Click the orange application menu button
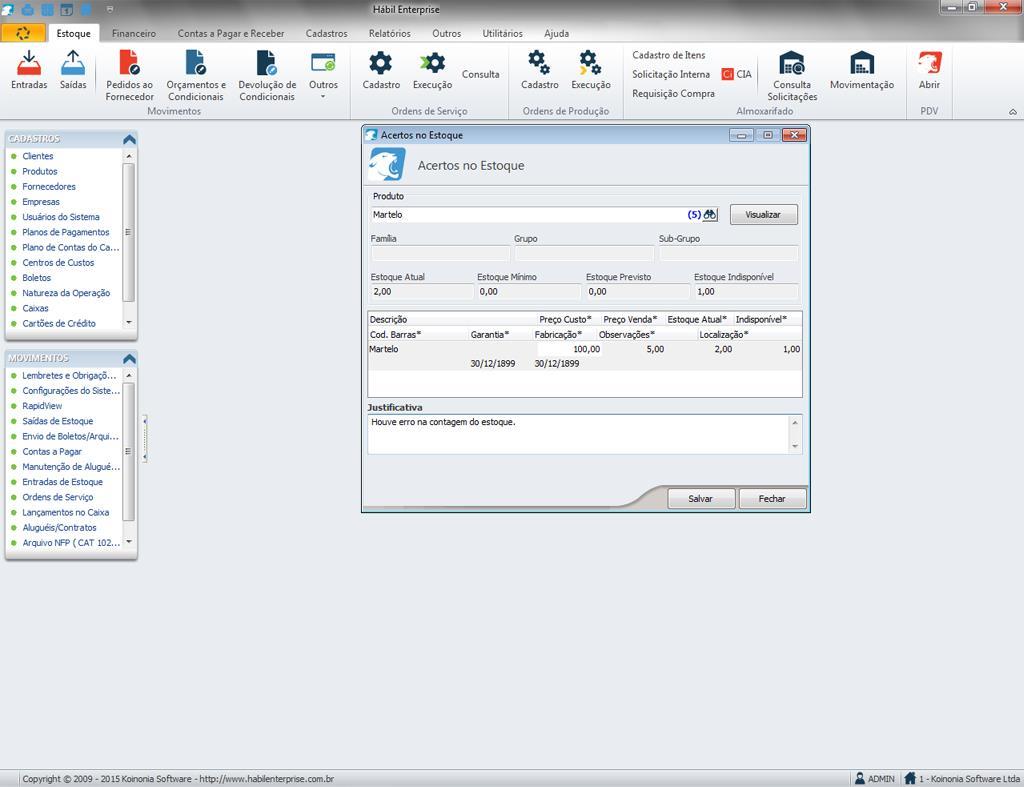This screenshot has width=1024, height=787. pos(23,33)
